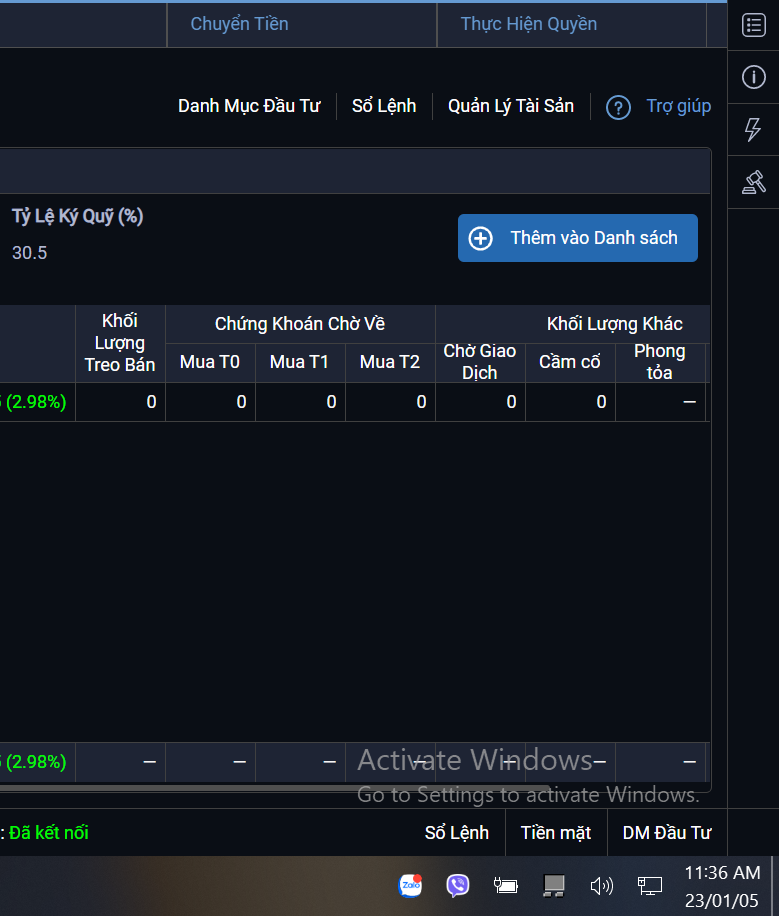The width and height of the screenshot is (779, 916).
Task: Click the green (2.98%) value in data row
Action: 35,402
